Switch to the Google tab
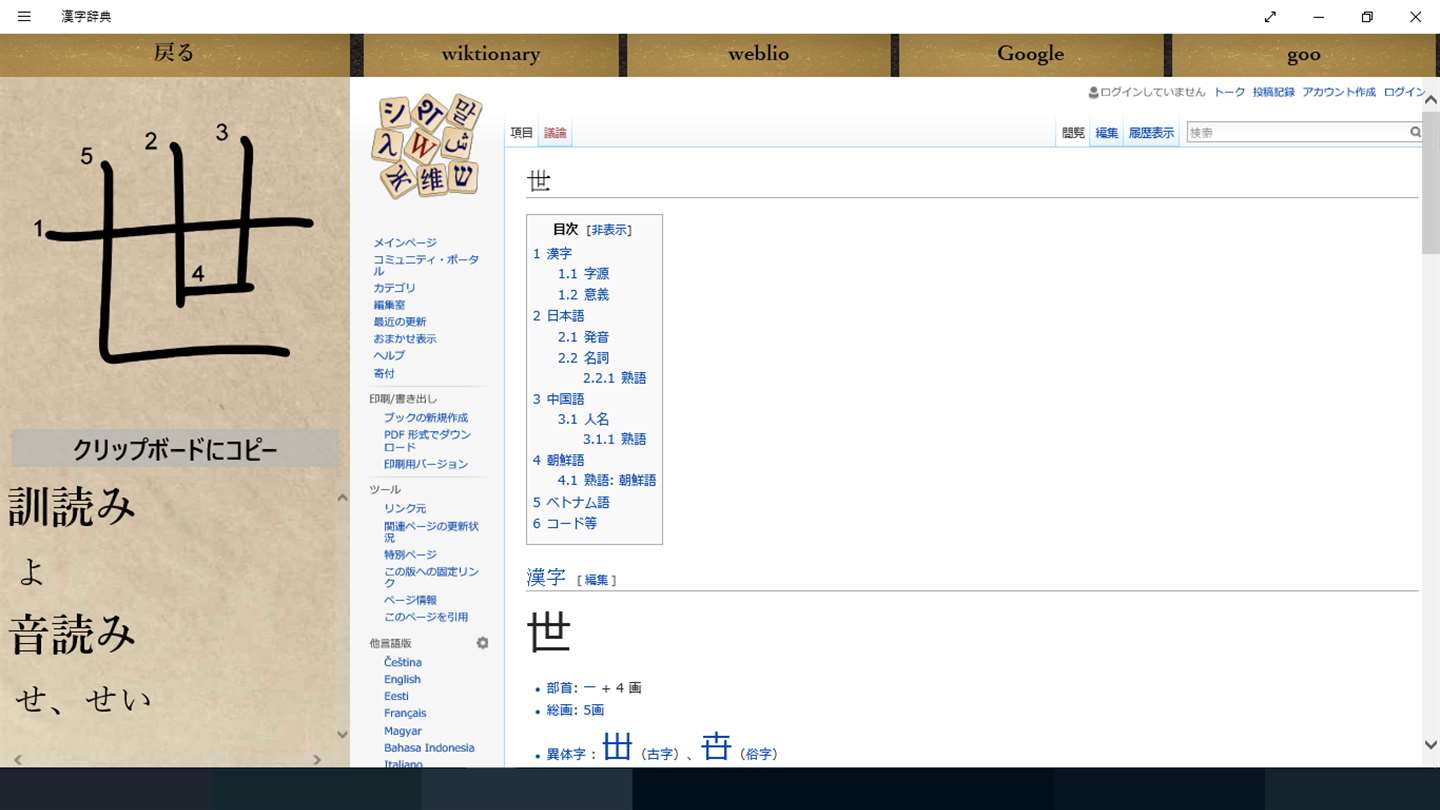The image size is (1440, 810). click(1030, 54)
